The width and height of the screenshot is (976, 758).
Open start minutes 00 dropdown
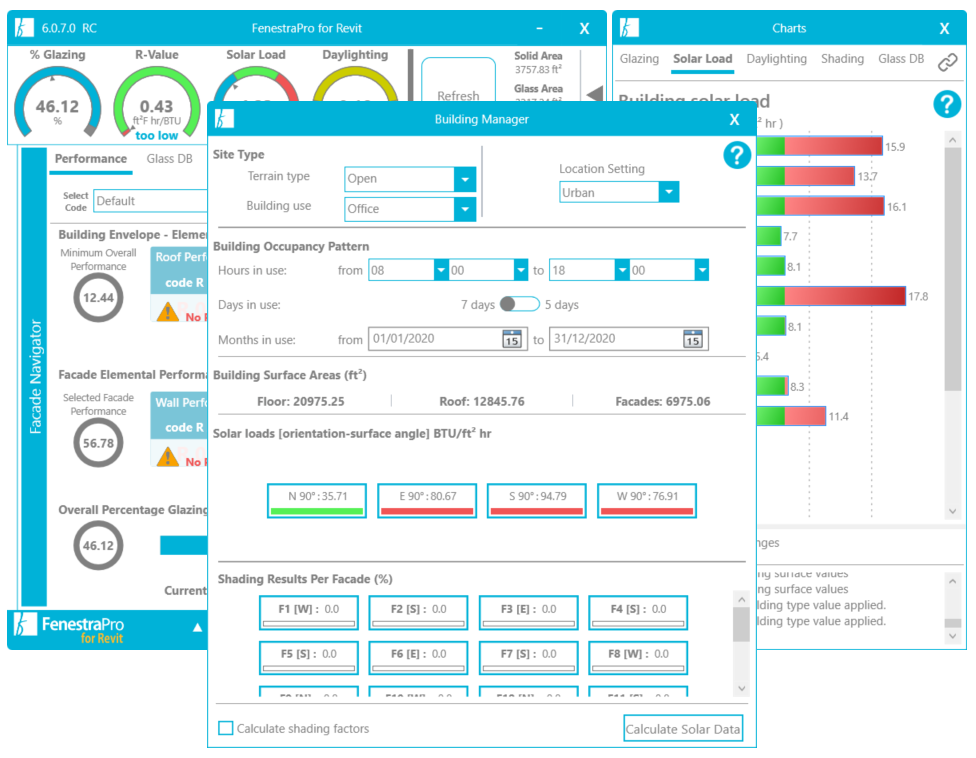point(520,270)
